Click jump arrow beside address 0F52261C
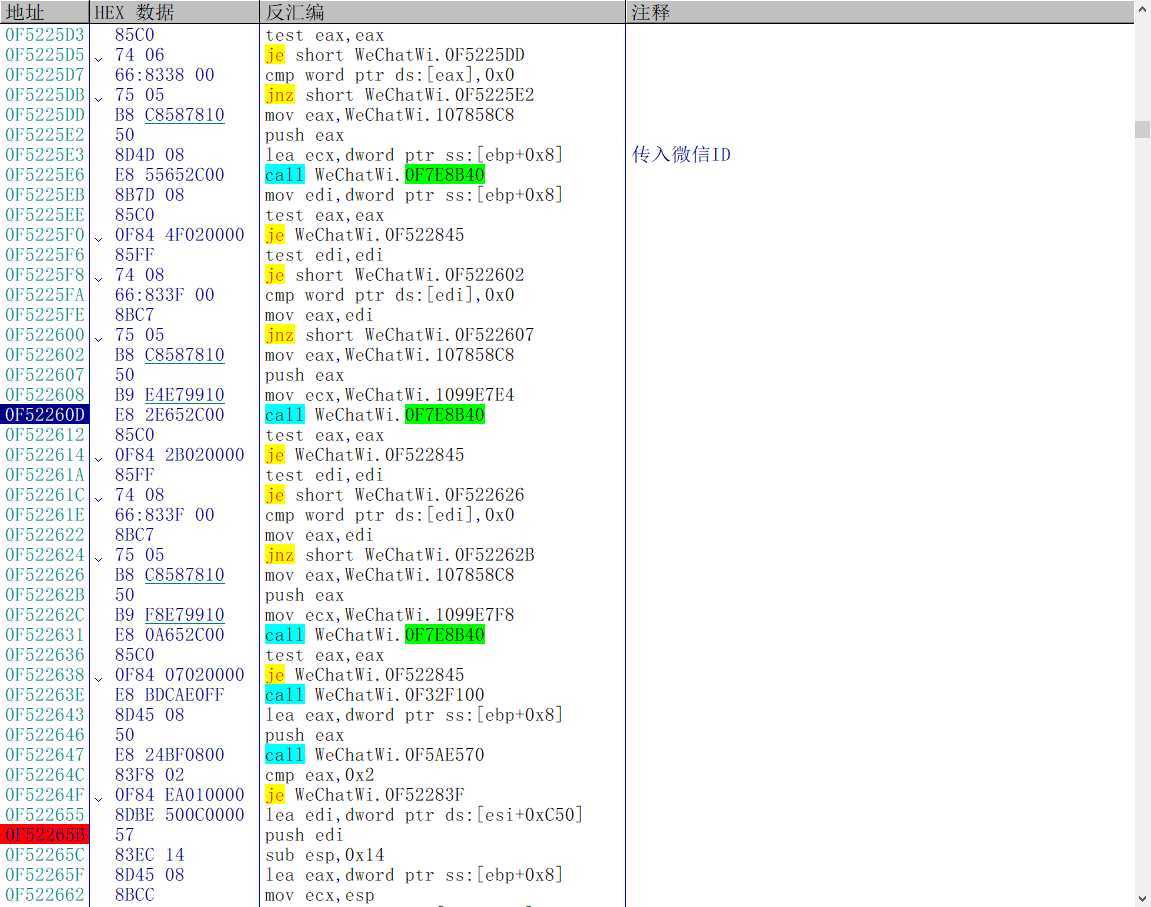1151x907 pixels. (98, 498)
